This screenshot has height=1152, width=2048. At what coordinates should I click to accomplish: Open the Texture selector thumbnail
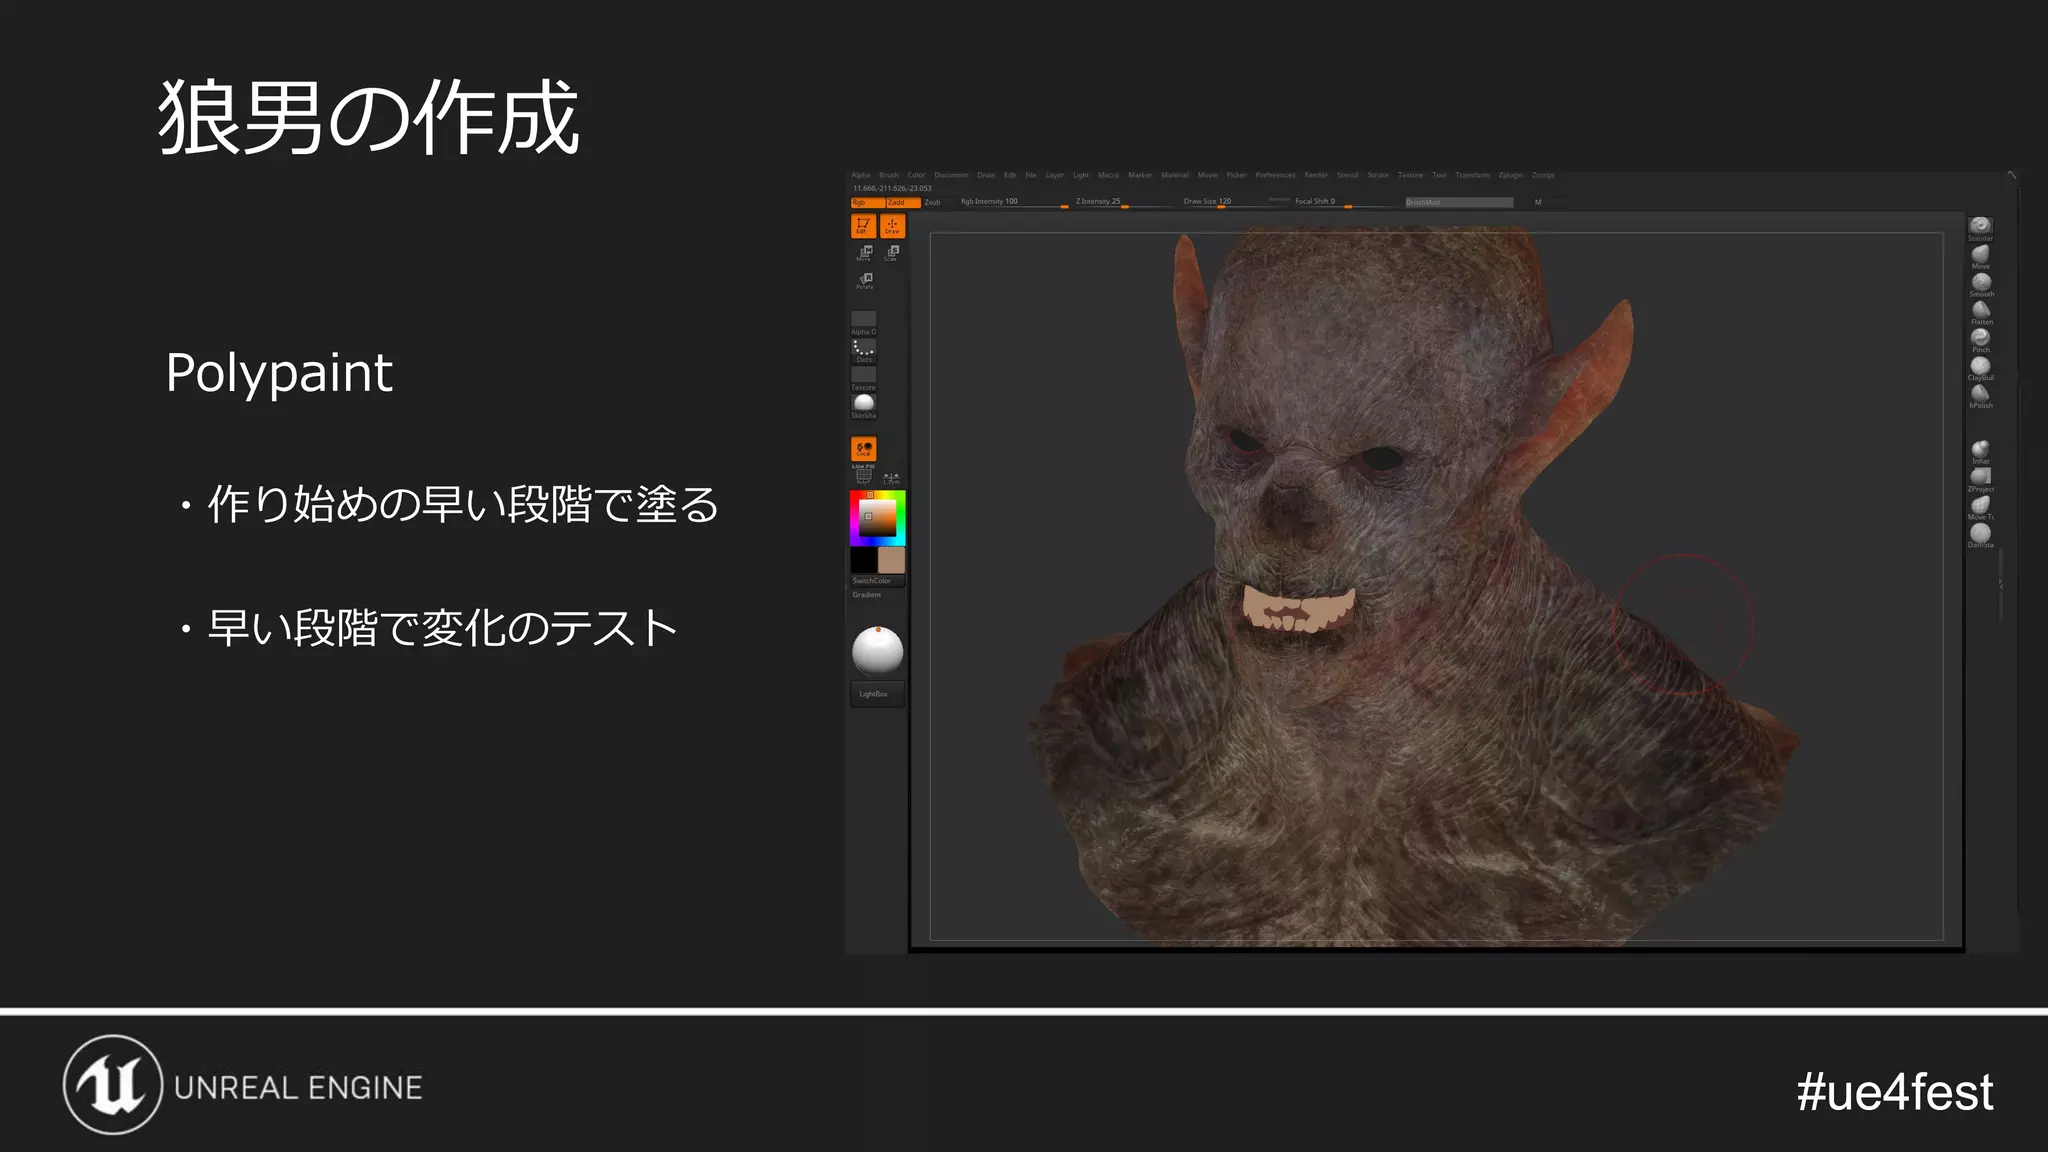pyautogui.click(x=863, y=378)
